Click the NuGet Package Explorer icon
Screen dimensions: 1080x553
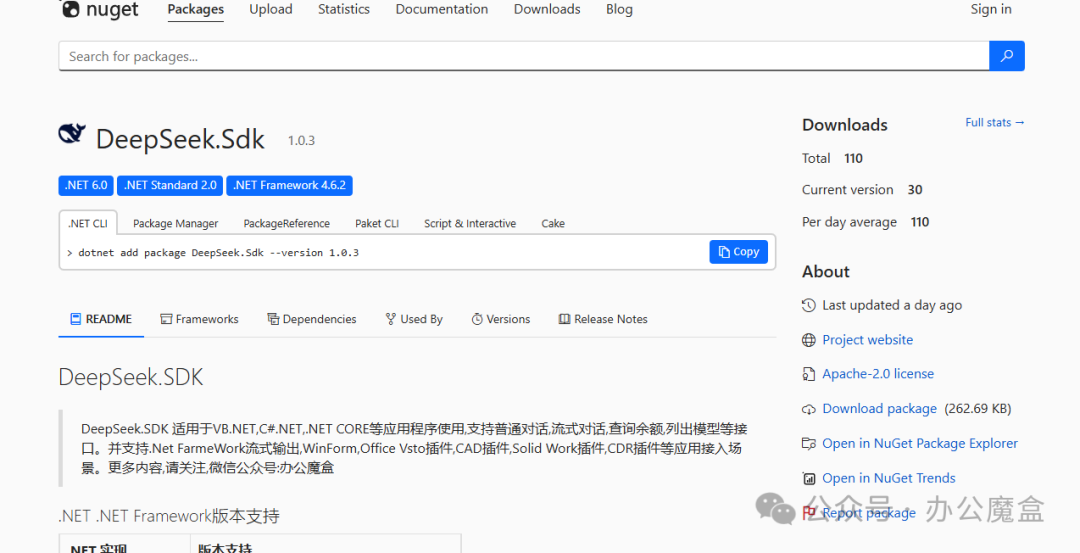click(809, 444)
